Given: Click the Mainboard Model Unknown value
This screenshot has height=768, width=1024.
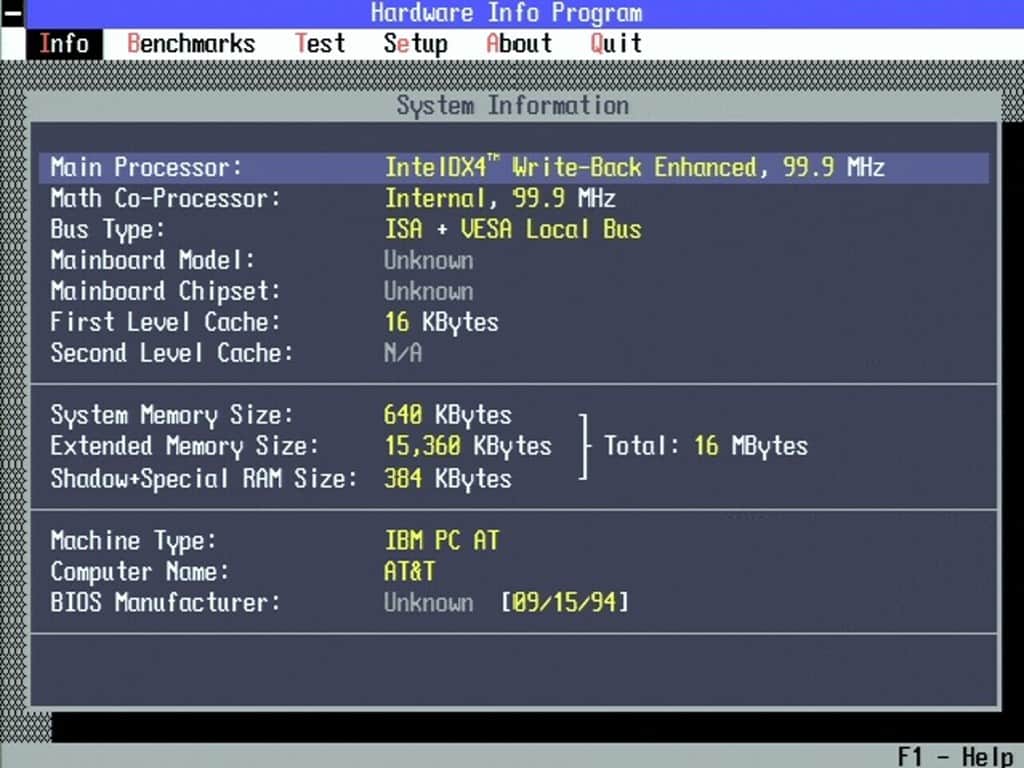Looking at the screenshot, I should 428,260.
